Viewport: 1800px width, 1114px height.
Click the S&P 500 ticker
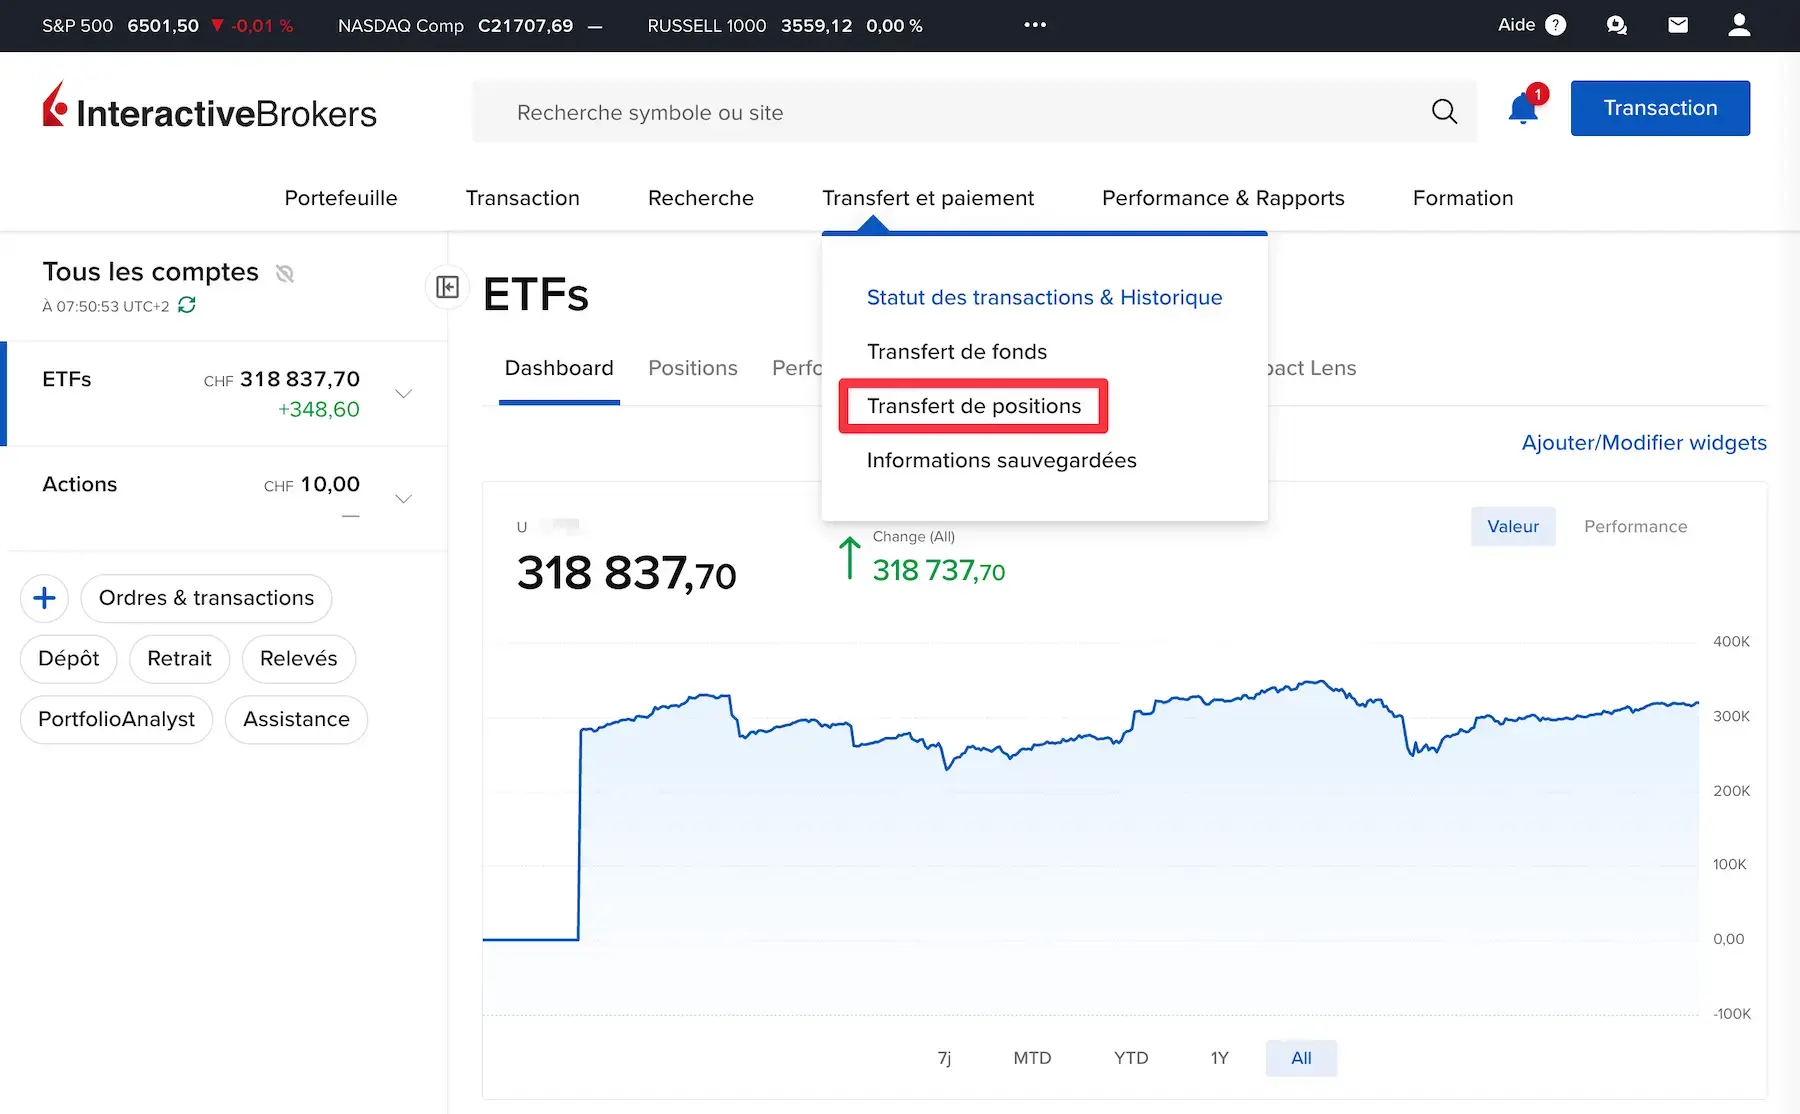[167, 25]
